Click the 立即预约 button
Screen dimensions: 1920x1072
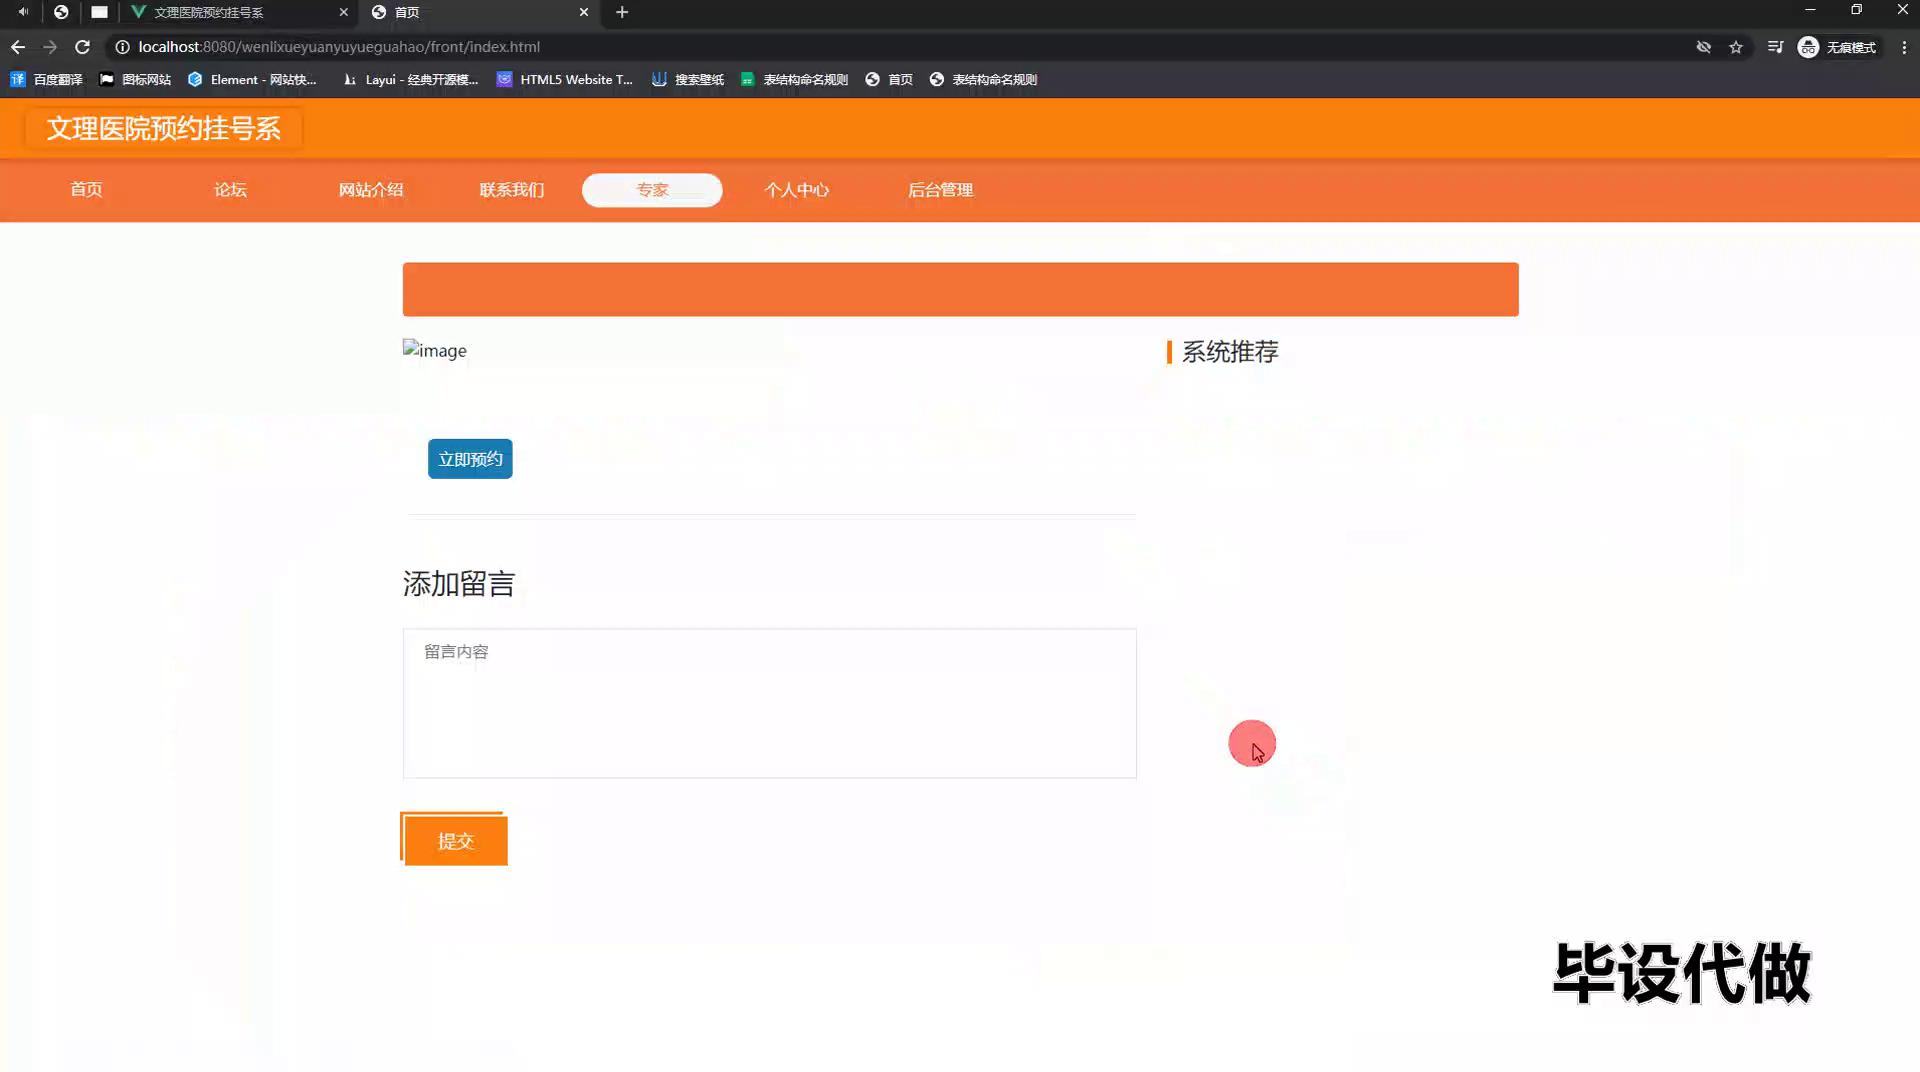(x=470, y=459)
